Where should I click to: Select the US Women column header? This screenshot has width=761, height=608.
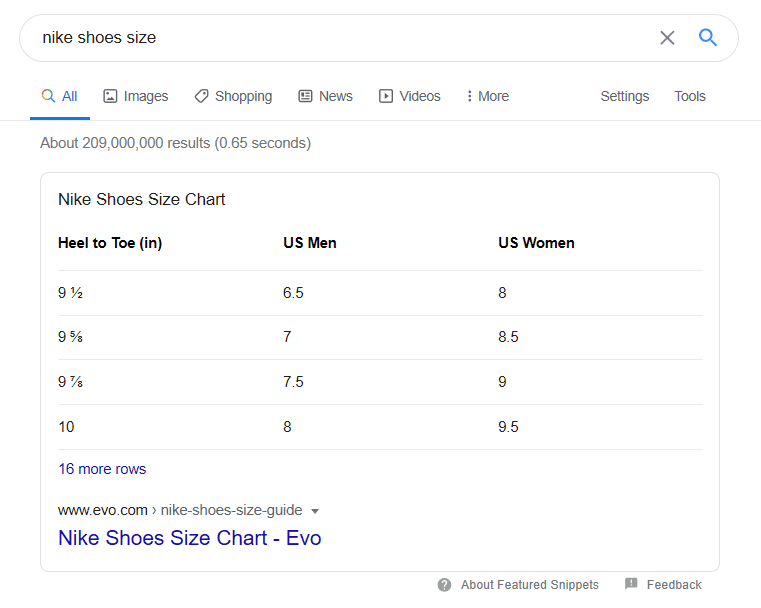(x=536, y=243)
